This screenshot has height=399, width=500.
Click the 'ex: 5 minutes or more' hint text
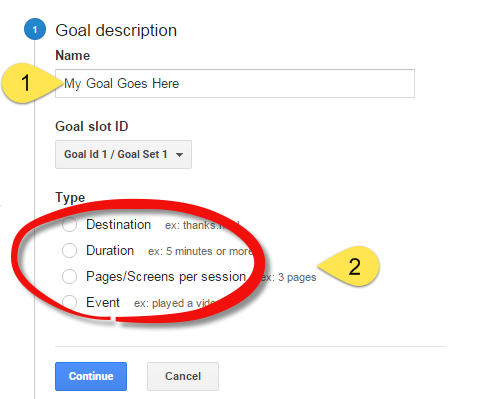point(200,251)
